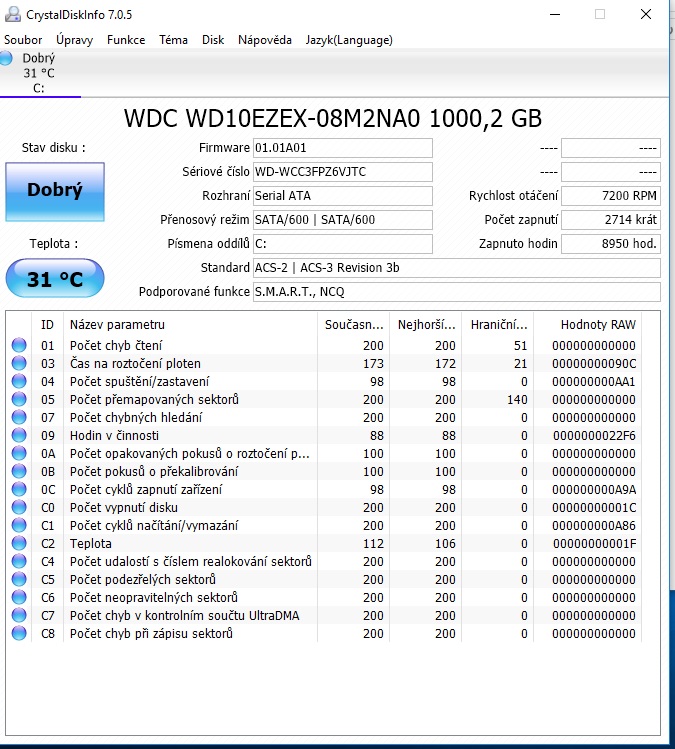Viewport: 675px width, 749px height.
Task: Click the disk model title WDC WD10EZEX-08M2NA0
Action: click(x=272, y=118)
